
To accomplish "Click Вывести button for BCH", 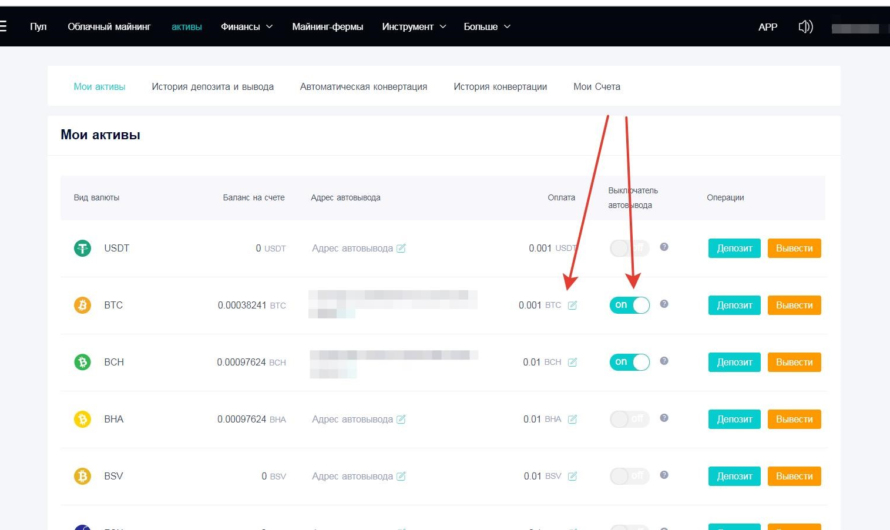I will (x=794, y=362).
